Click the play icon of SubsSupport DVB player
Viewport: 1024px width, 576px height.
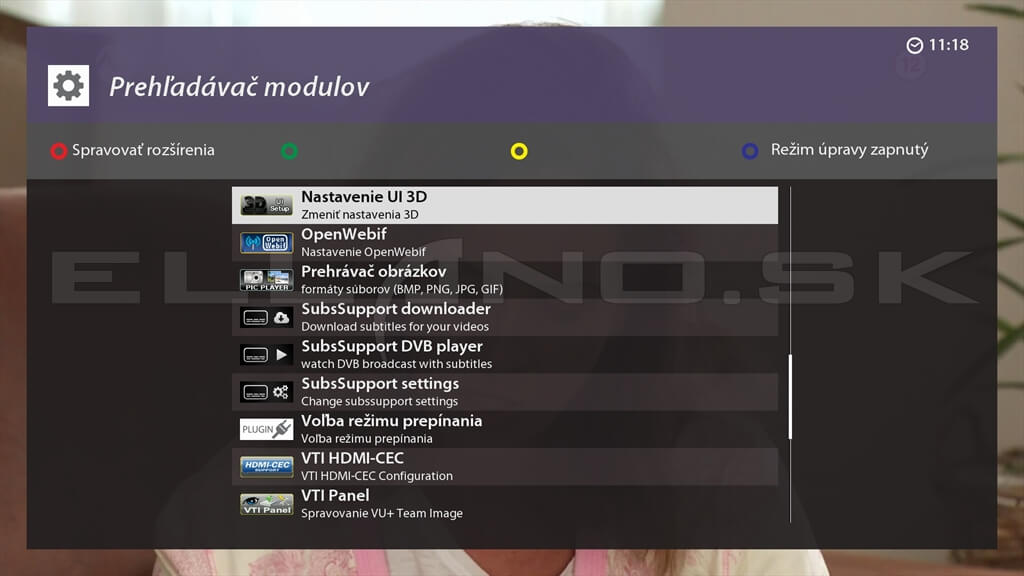point(264,353)
